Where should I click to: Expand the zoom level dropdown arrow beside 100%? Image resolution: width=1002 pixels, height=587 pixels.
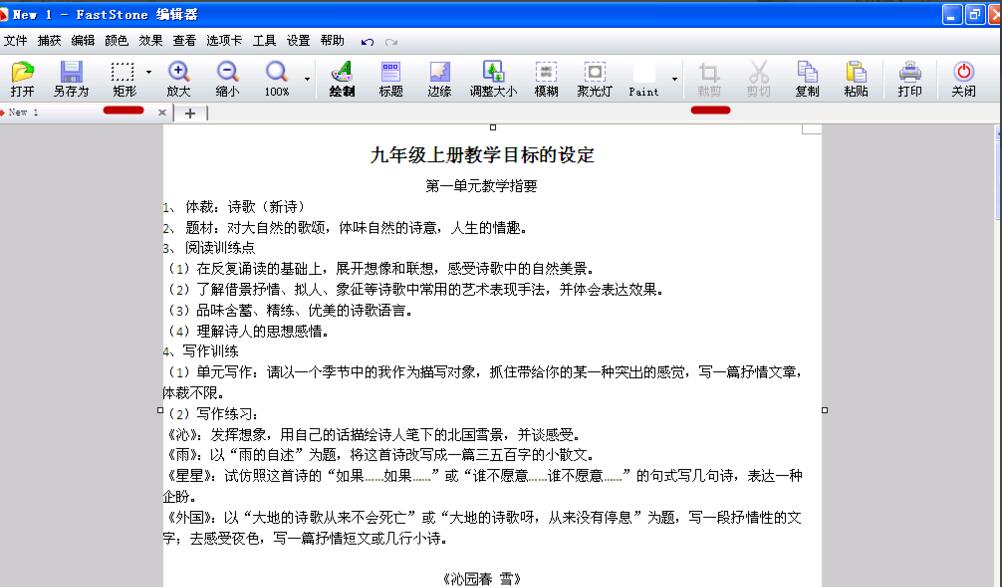(x=307, y=79)
